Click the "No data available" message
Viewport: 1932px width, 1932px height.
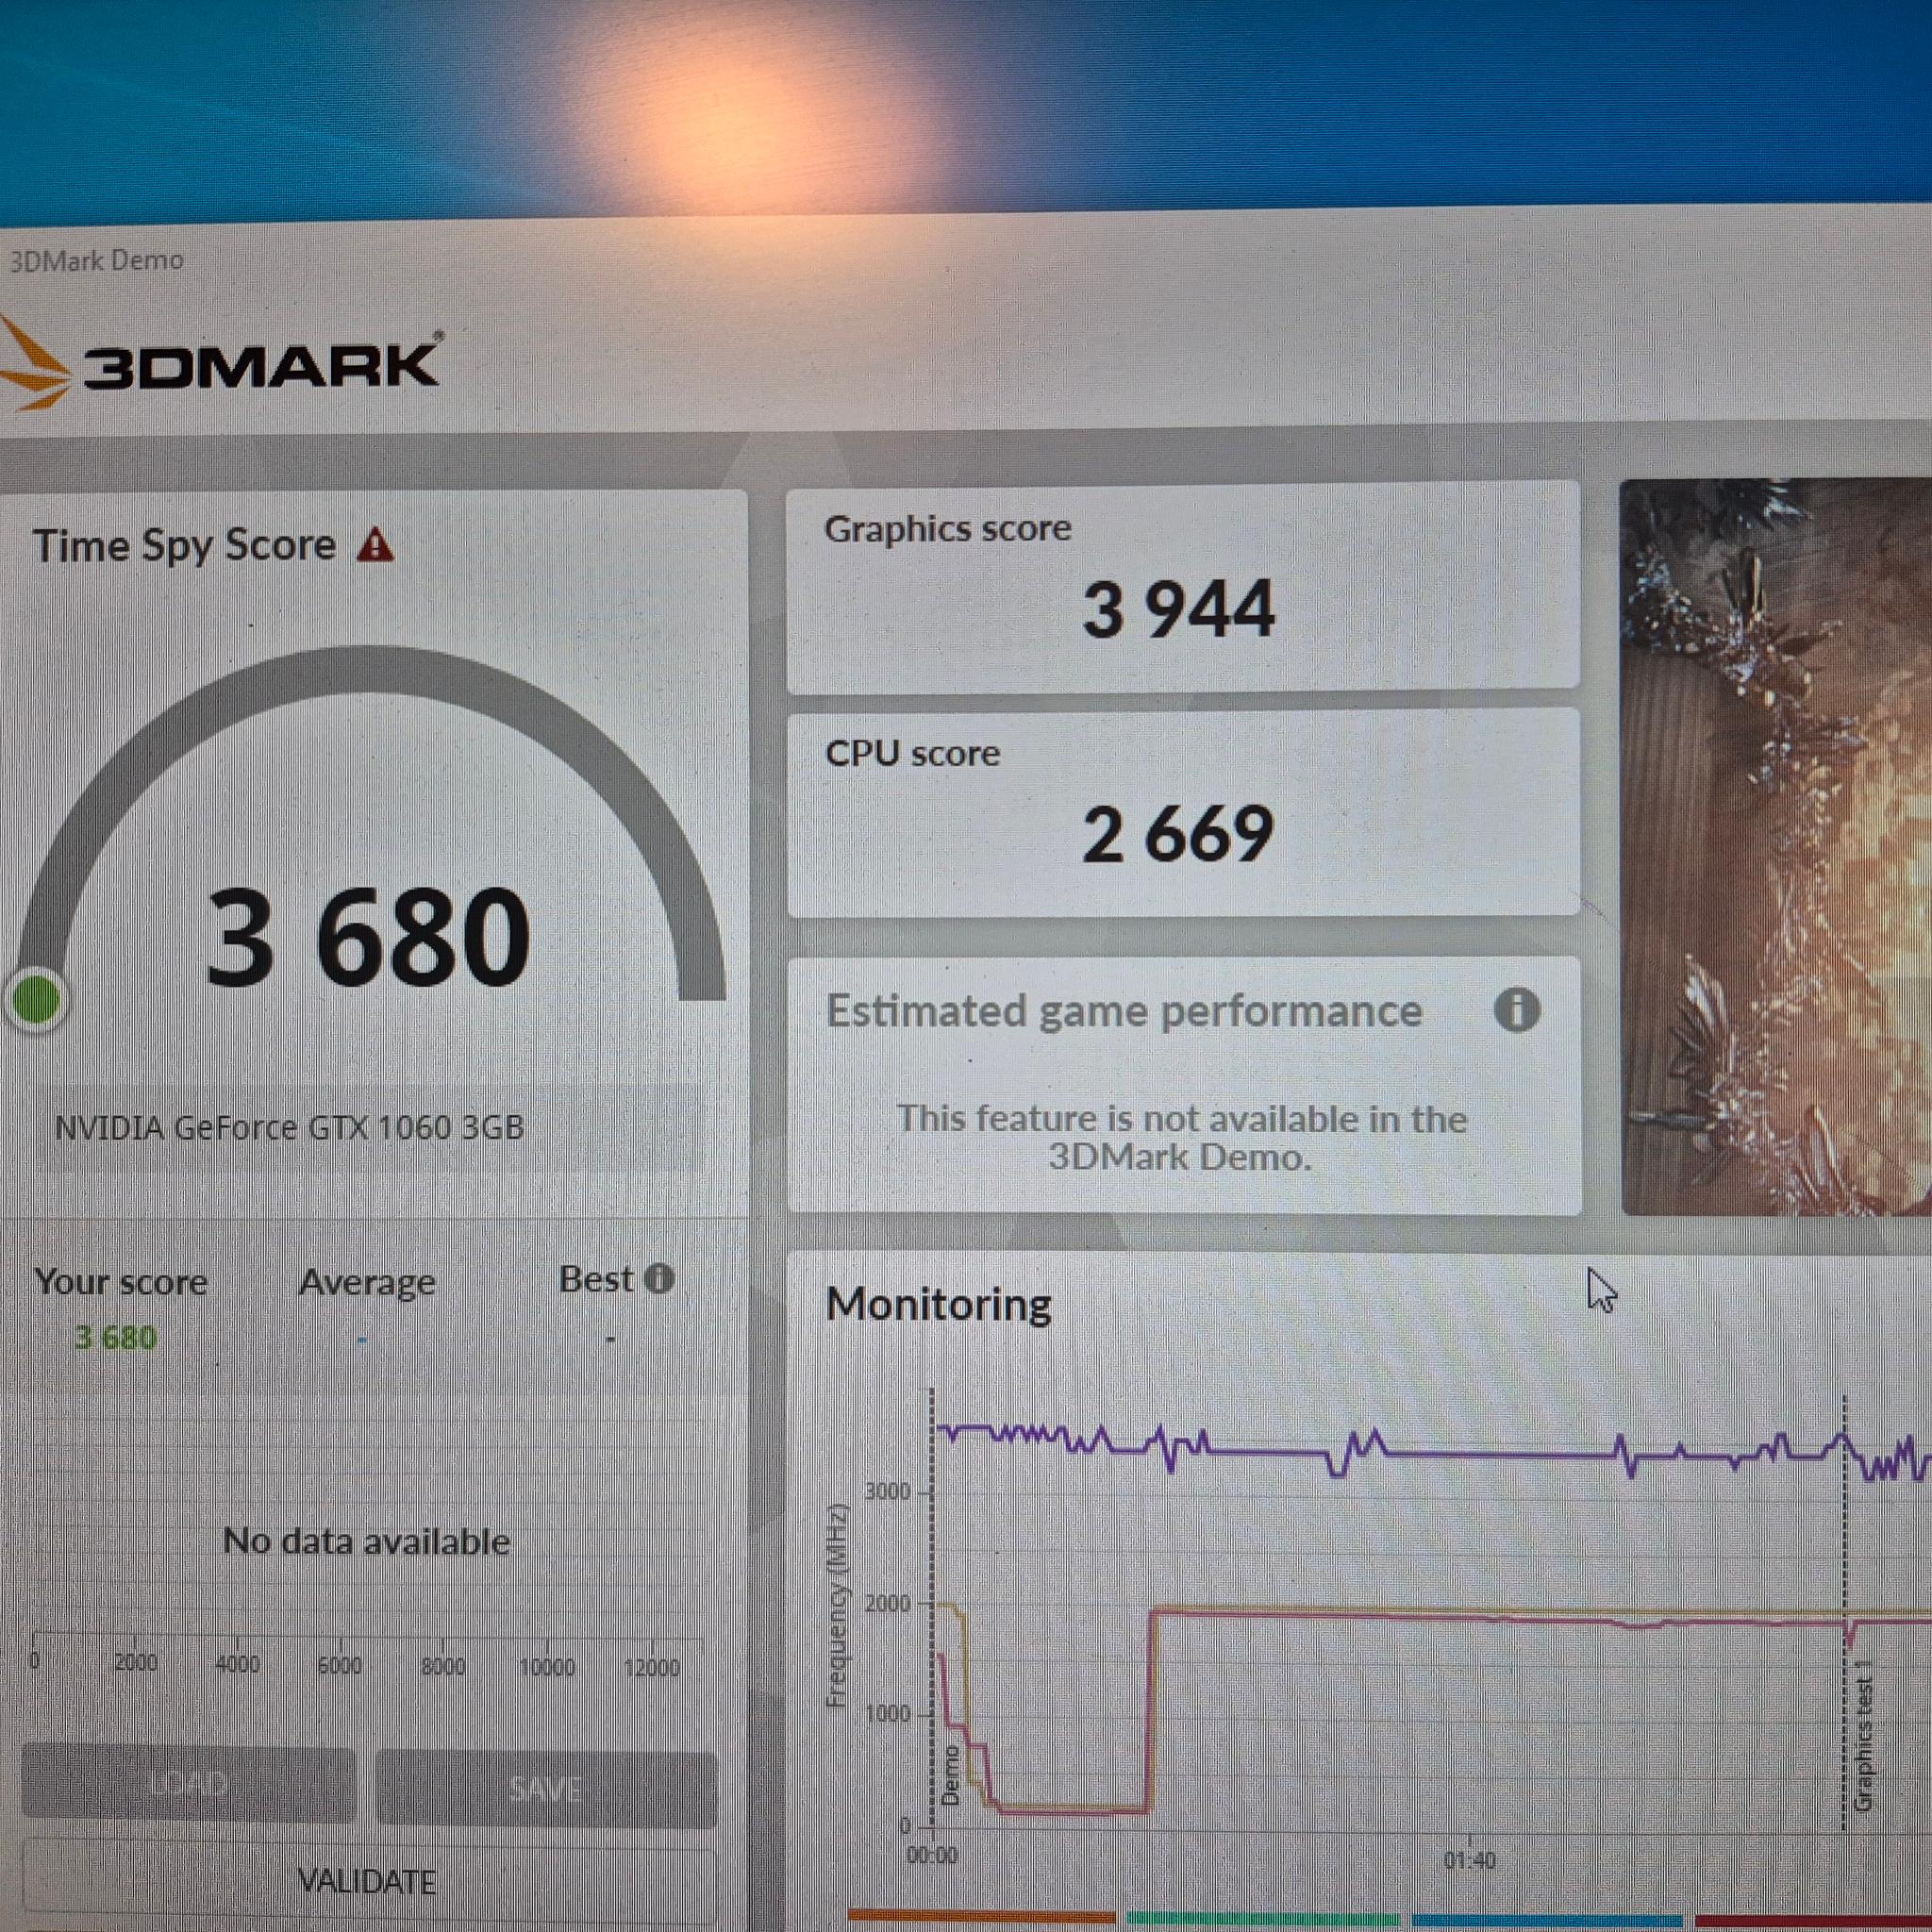pos(367,1541)
